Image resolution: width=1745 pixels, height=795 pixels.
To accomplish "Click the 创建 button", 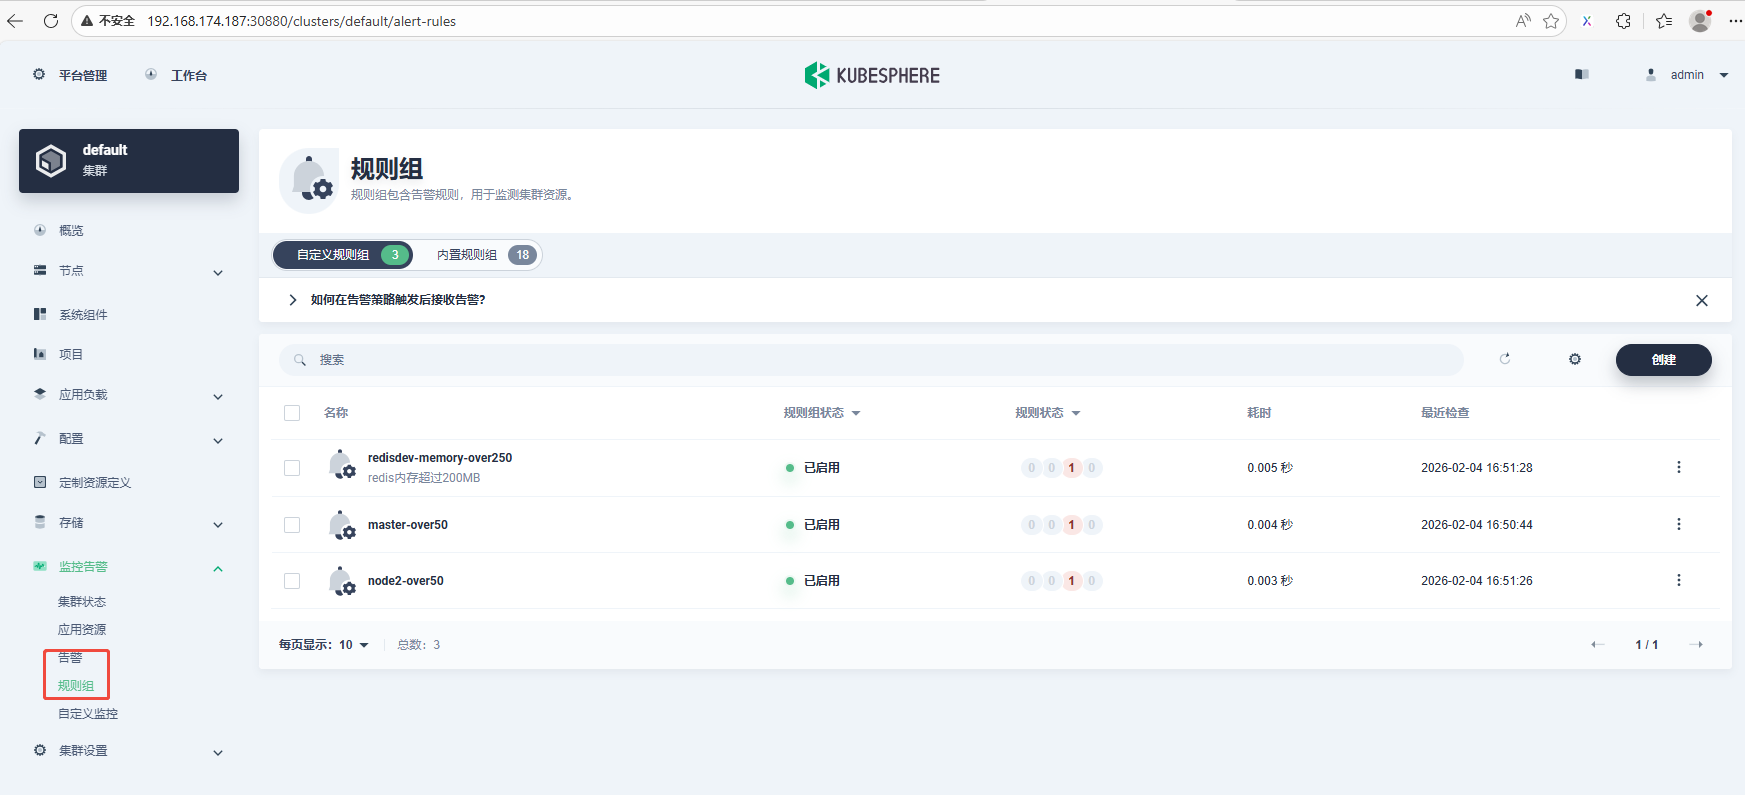I will point(1663,360).
